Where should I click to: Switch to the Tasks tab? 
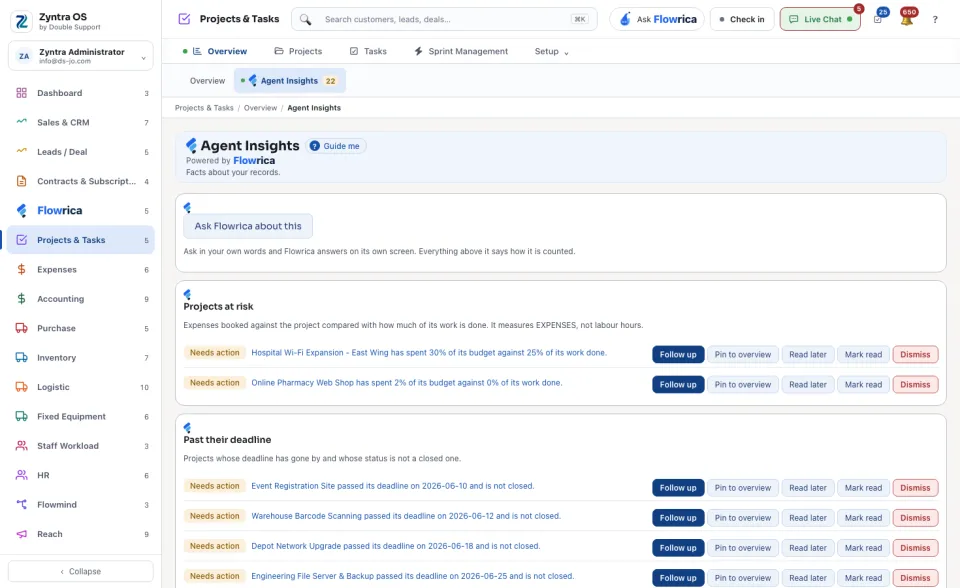click(x=368, y=51)
